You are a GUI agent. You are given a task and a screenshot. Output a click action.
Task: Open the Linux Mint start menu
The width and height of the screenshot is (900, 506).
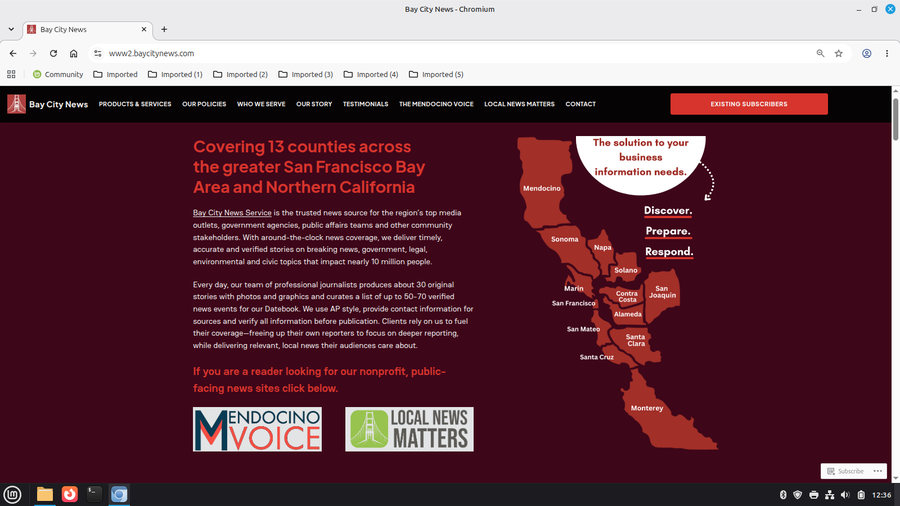click(12, 494)
